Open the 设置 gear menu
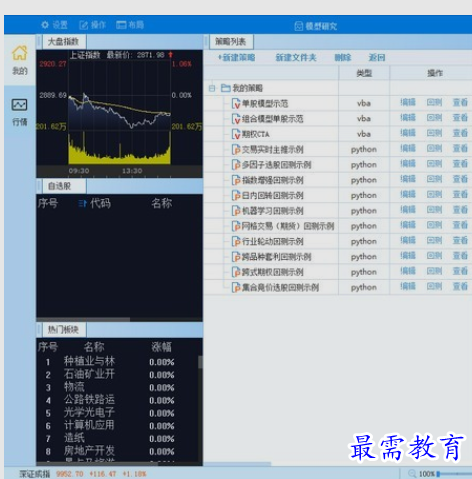 [x=54, y=25]
